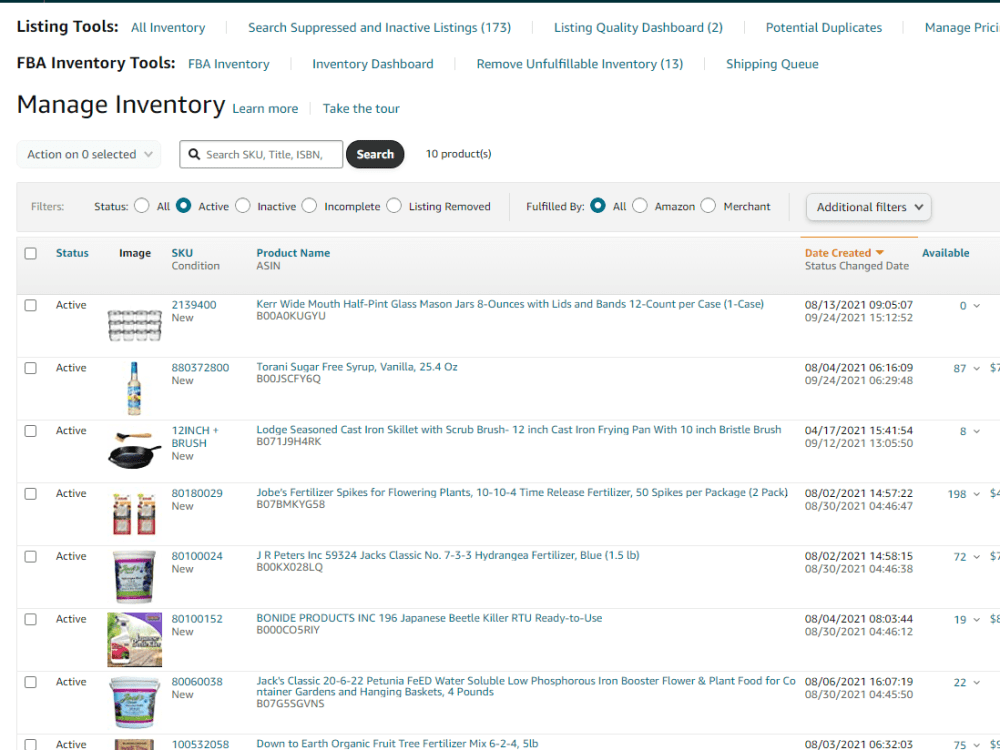Check the box for SKU 80180029

click(x=31, y=494)
